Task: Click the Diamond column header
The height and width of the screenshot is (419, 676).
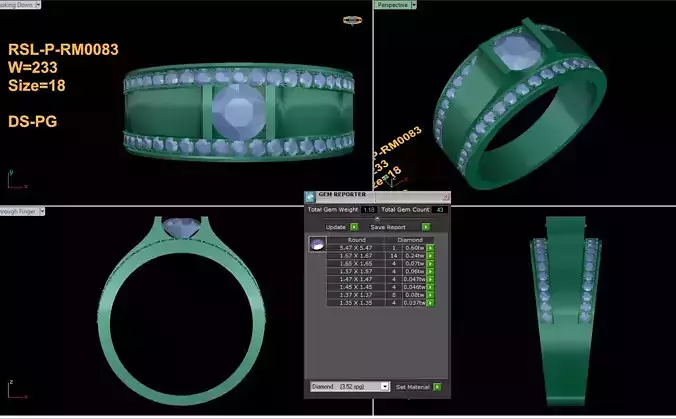Action: (410, 240)
